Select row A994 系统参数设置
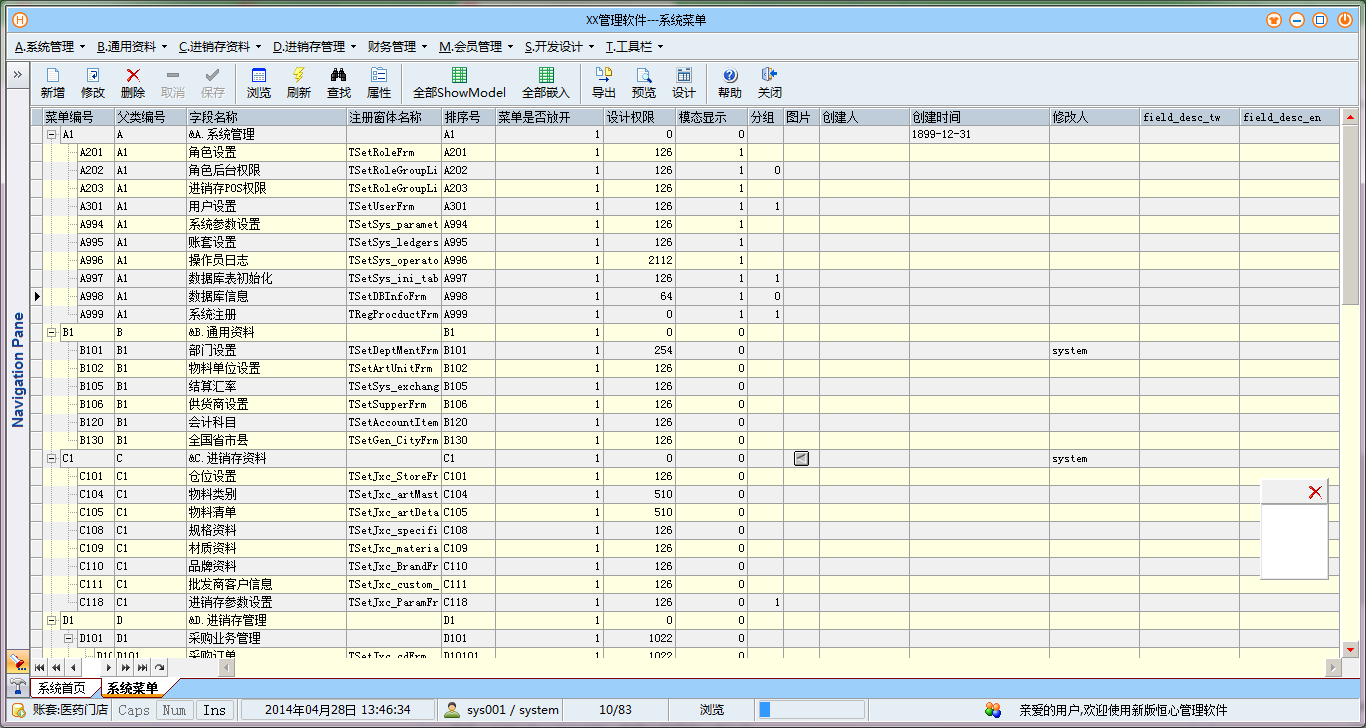This screenshot has height=728, width=1366. pyautogui.click(x=690, y=224)
